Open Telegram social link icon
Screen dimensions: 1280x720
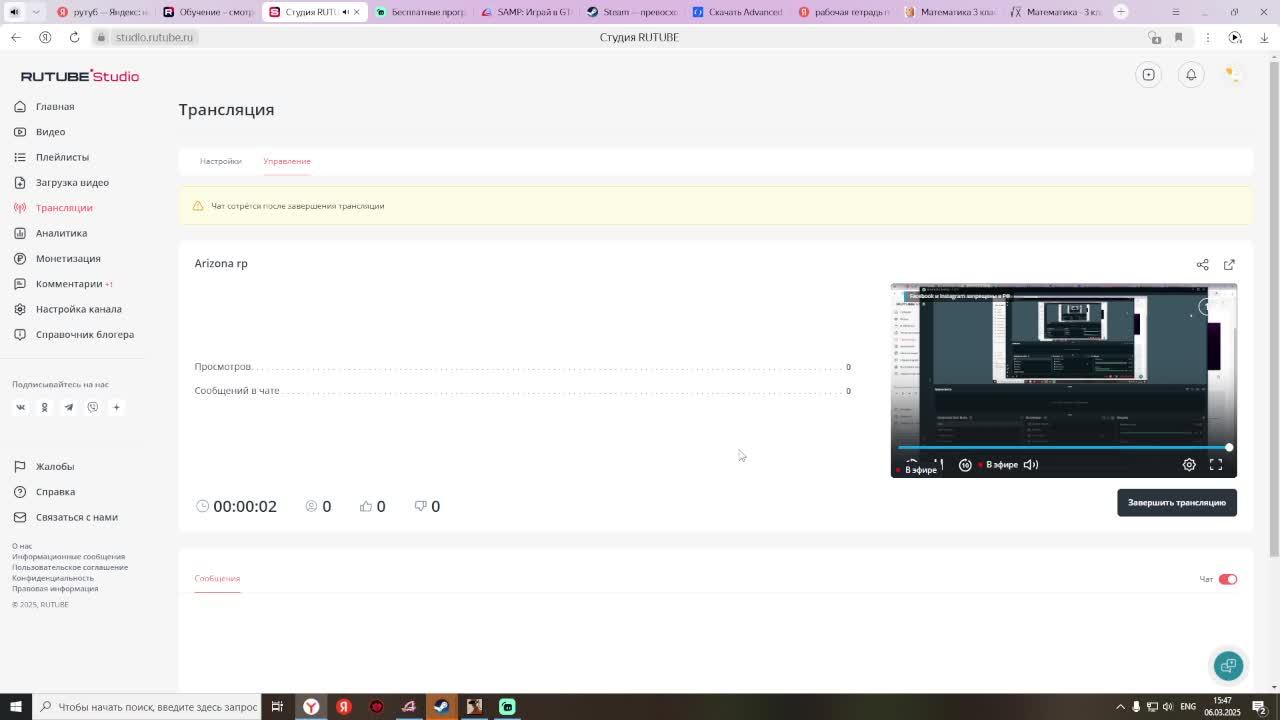pyautogui.click(x=68, y=407)
